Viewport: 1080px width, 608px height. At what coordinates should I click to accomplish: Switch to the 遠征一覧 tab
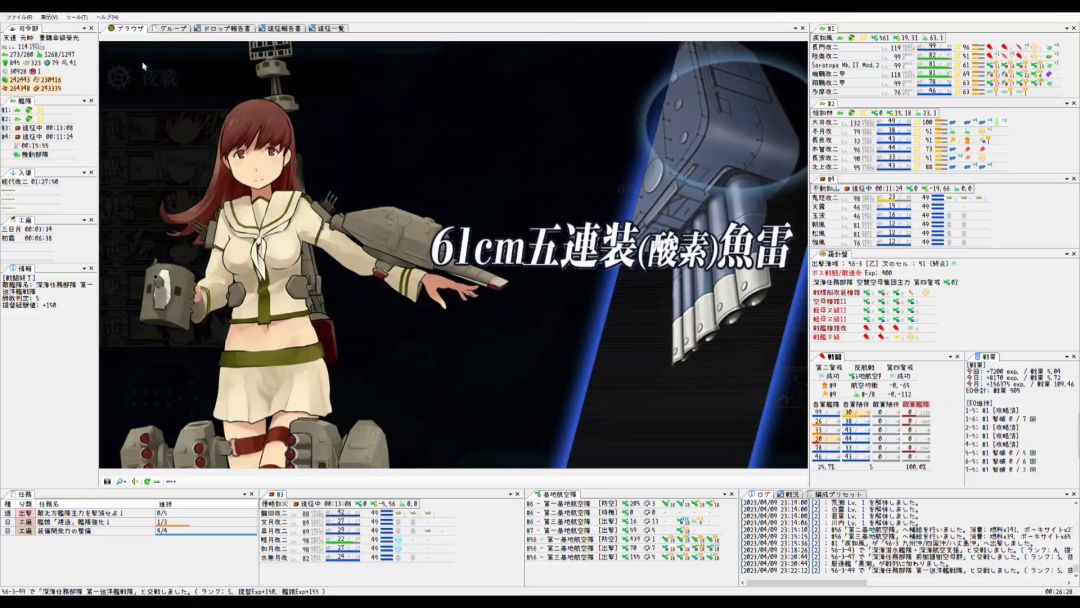point(327,29)
